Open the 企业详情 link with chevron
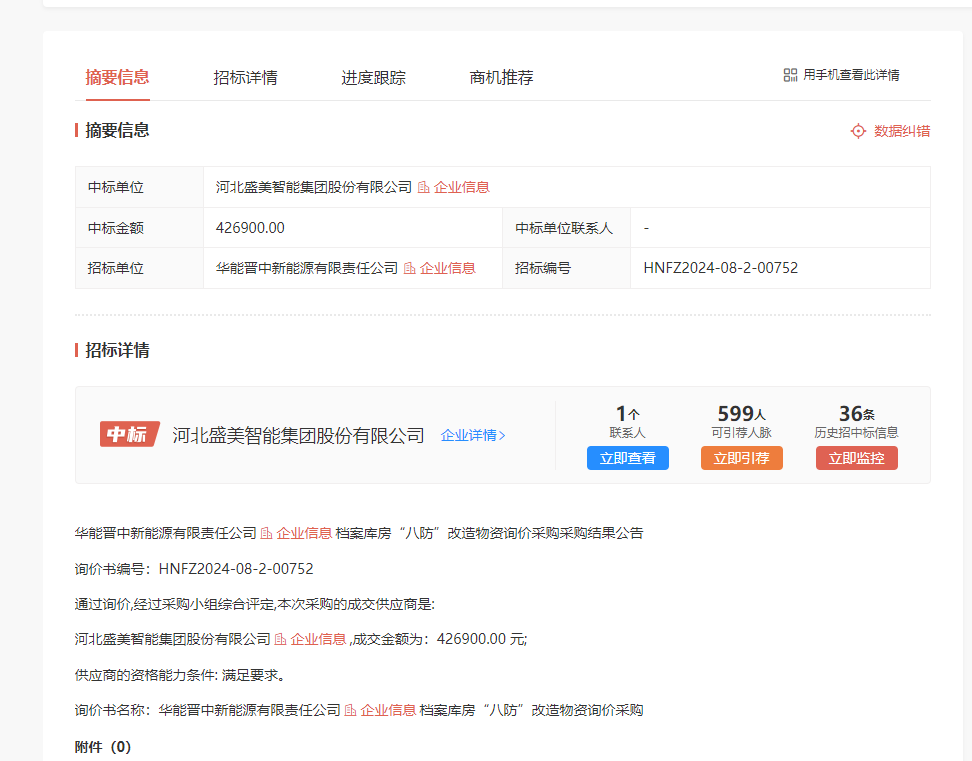Viewport: 972px width, 761px height. click(473, 436)
